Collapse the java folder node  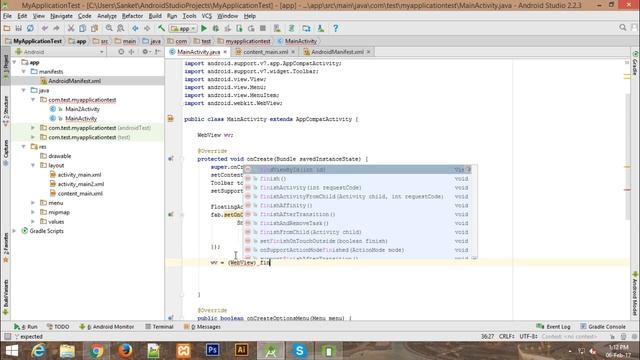(24, 90)
